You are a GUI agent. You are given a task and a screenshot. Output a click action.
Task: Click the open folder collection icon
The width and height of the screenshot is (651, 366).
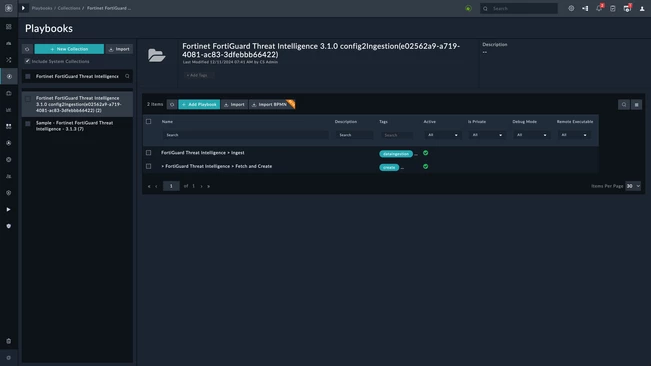tap(157, 55)
